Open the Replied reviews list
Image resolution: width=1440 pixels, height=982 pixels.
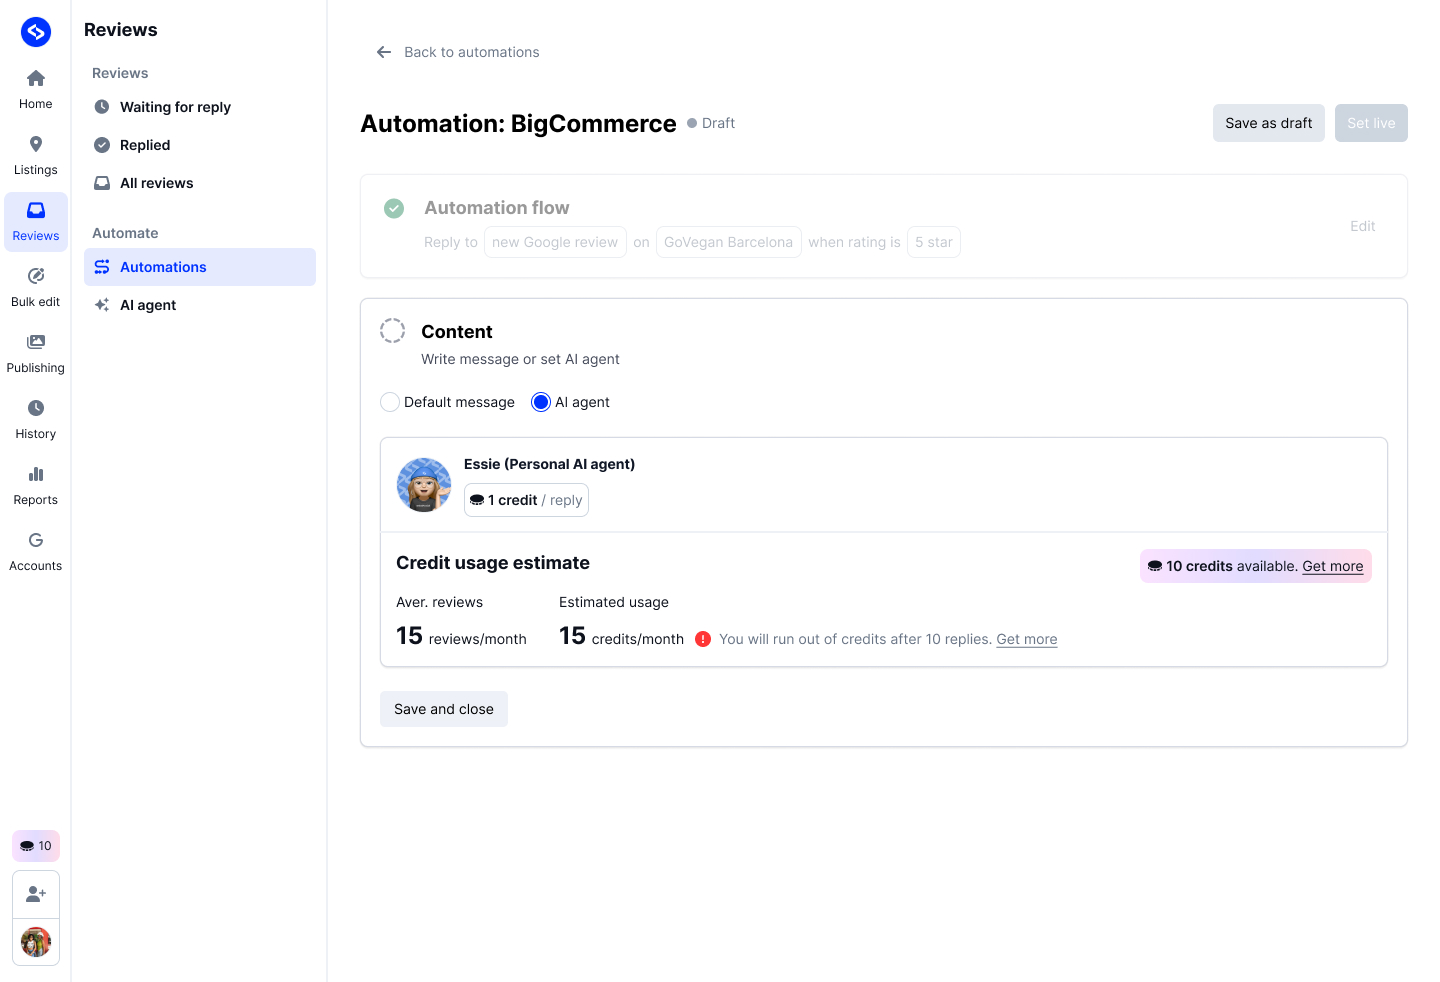point(200,145)
